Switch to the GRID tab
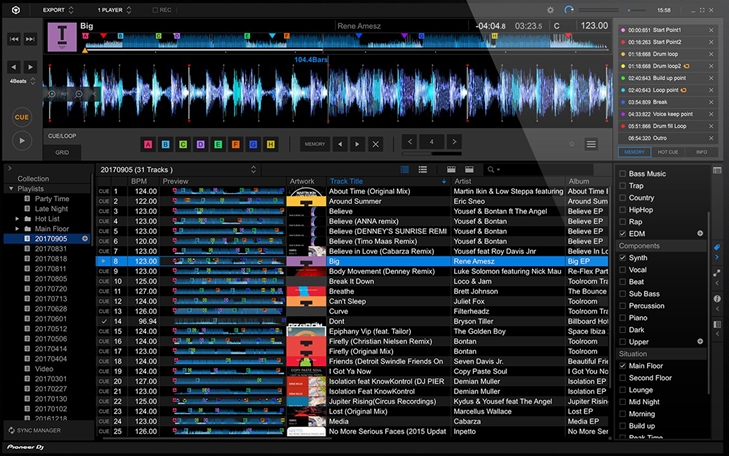 tap(61, 152)
